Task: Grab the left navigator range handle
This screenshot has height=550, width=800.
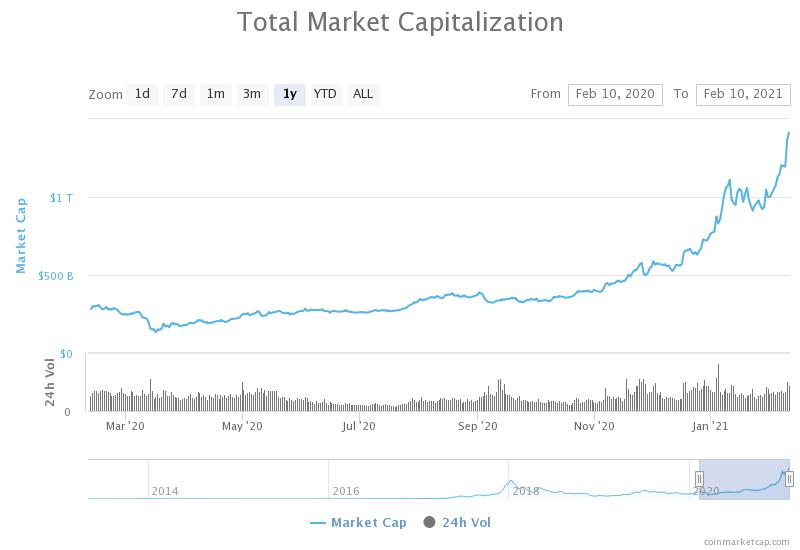Action: coord(700,479)
